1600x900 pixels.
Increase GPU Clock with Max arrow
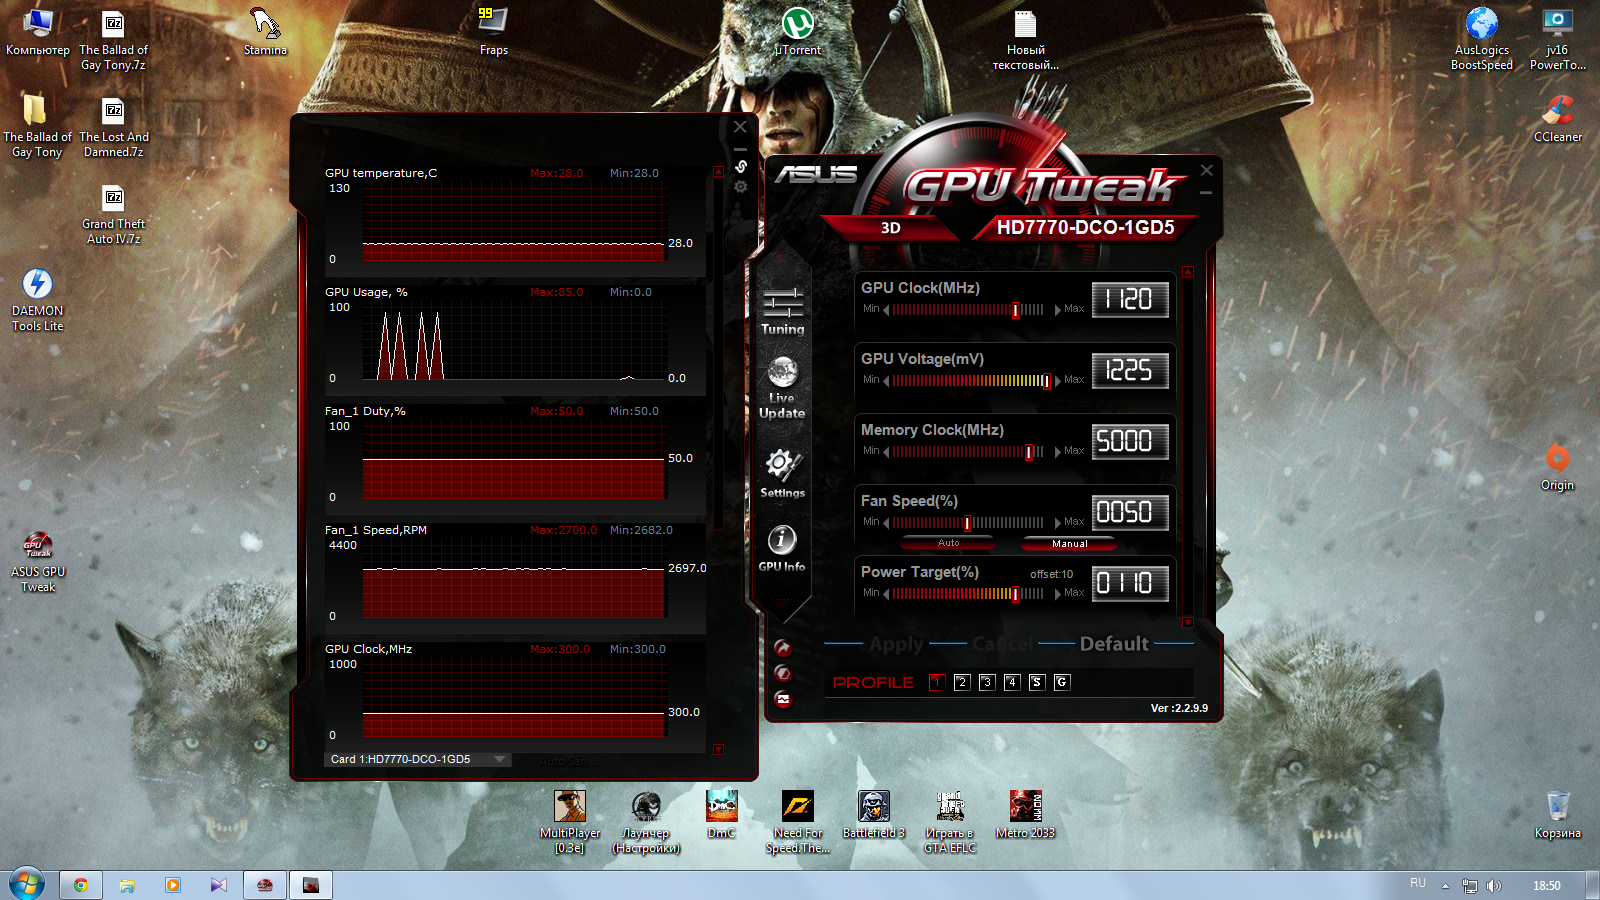click(x=1058, y=310)
